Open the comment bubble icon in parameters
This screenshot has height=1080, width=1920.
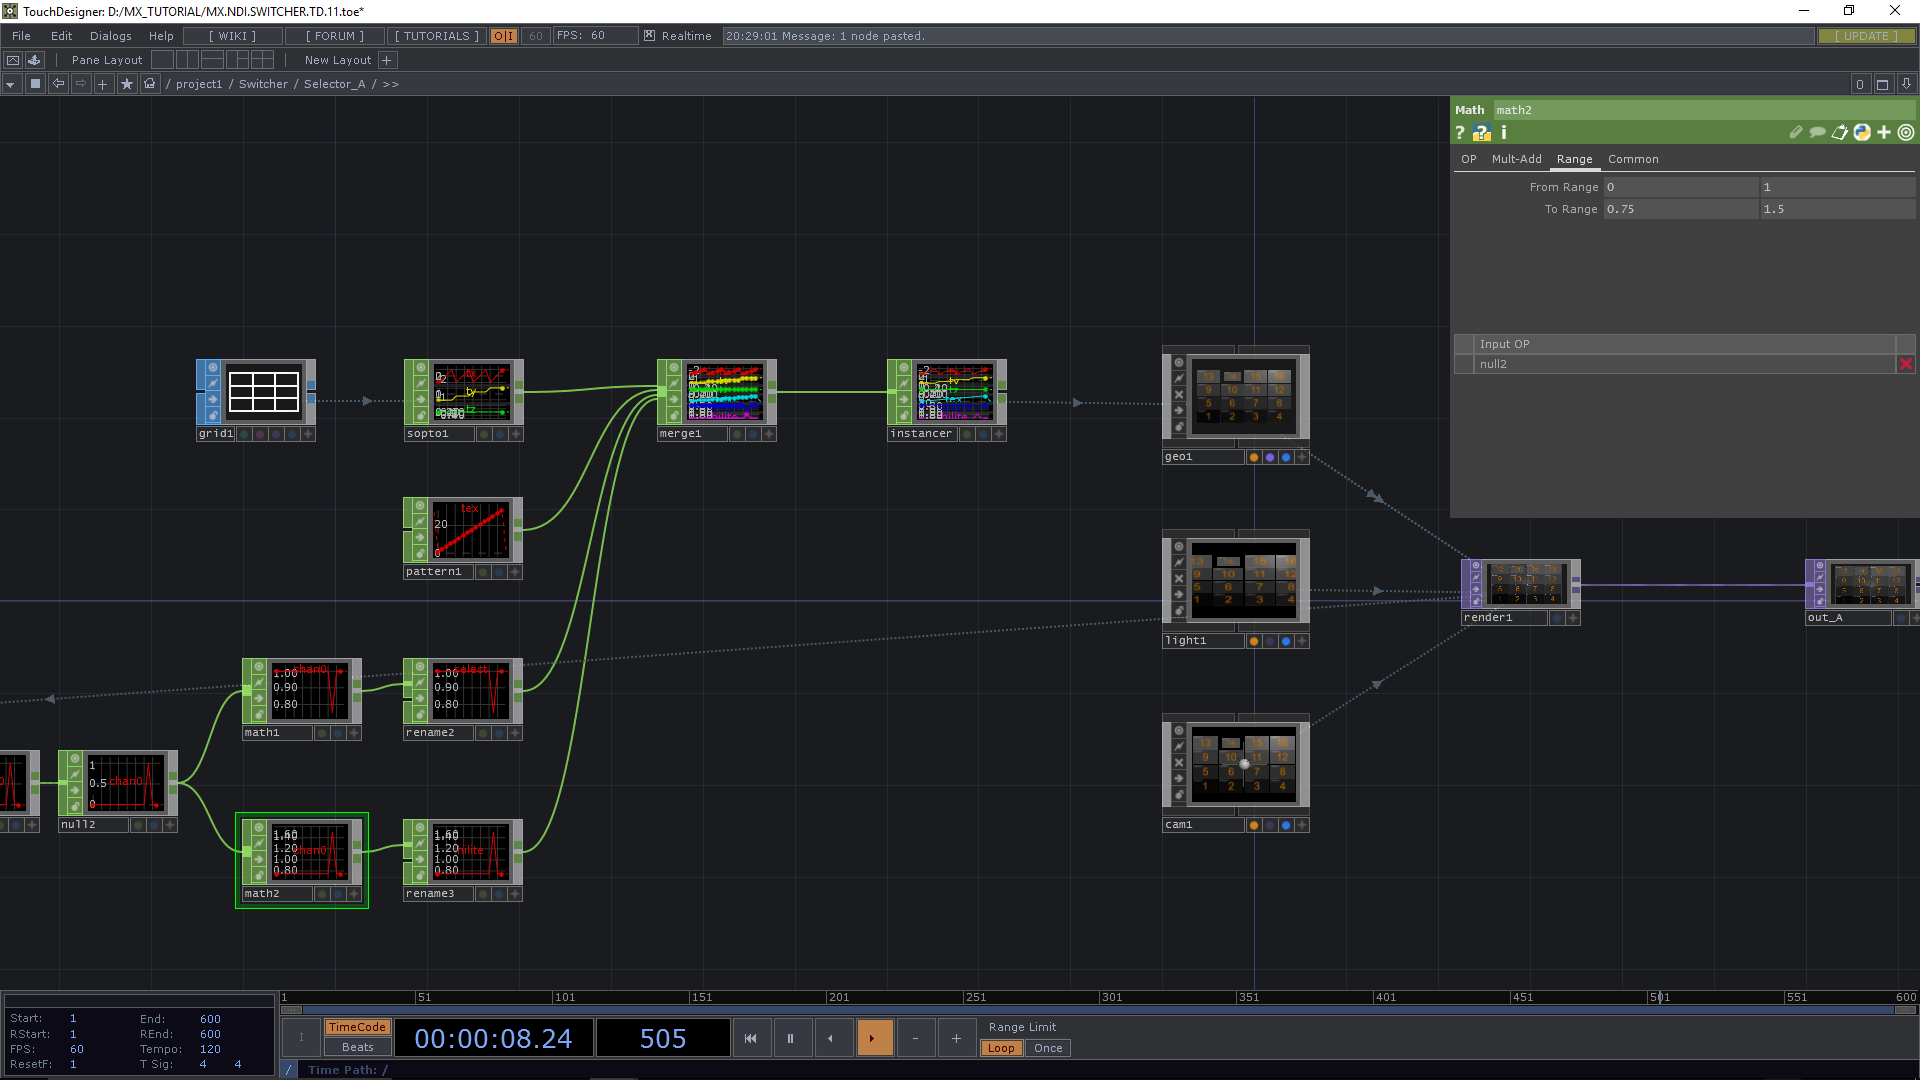1818,132
